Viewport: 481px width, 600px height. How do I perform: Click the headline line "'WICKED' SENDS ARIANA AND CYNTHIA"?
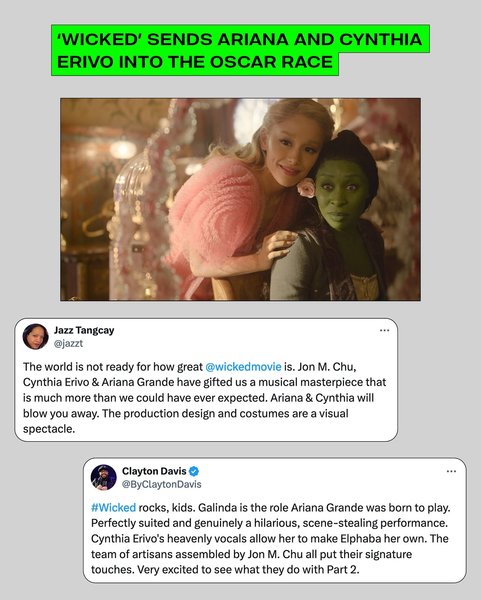tap(240, 39)
